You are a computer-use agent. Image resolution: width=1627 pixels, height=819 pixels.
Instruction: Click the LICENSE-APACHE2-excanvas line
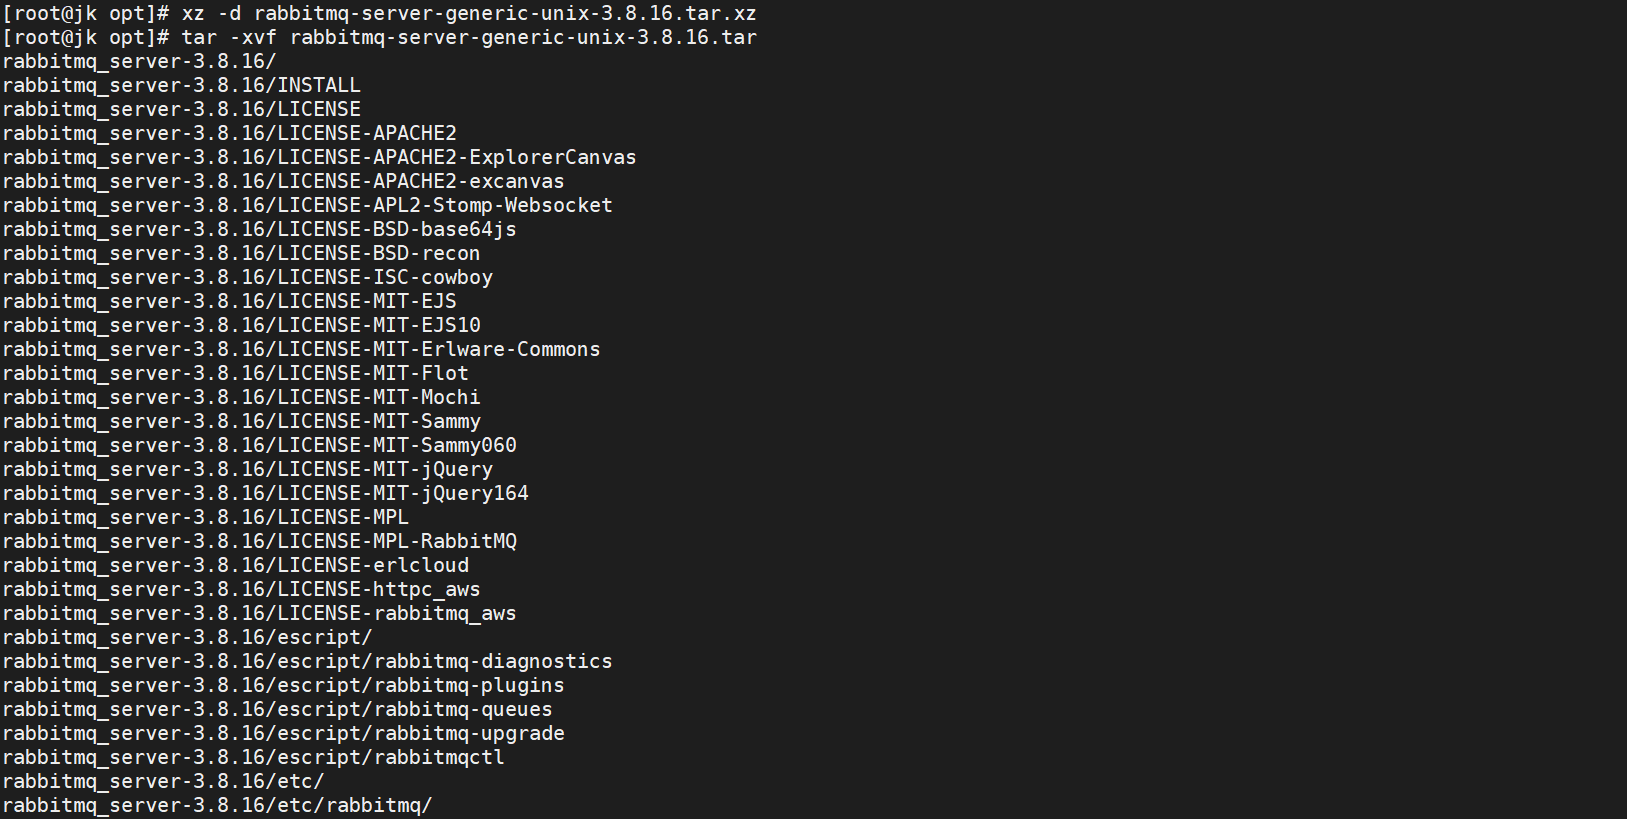283,182
